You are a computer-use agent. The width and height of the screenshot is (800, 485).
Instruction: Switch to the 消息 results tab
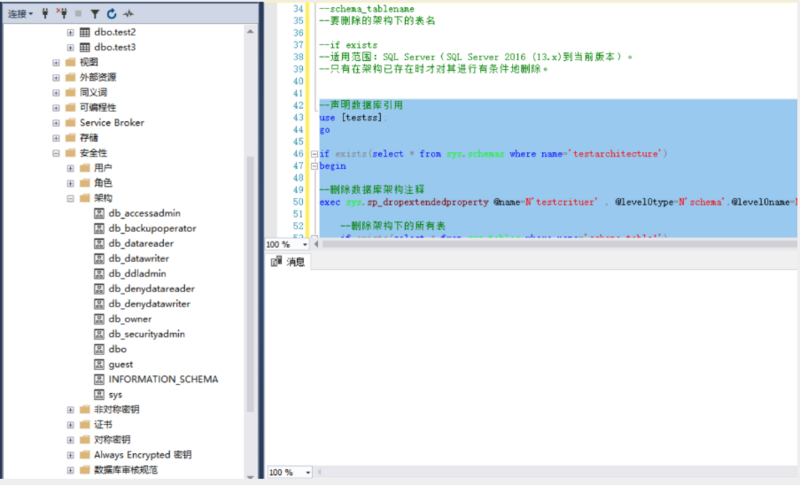(288, 262)
